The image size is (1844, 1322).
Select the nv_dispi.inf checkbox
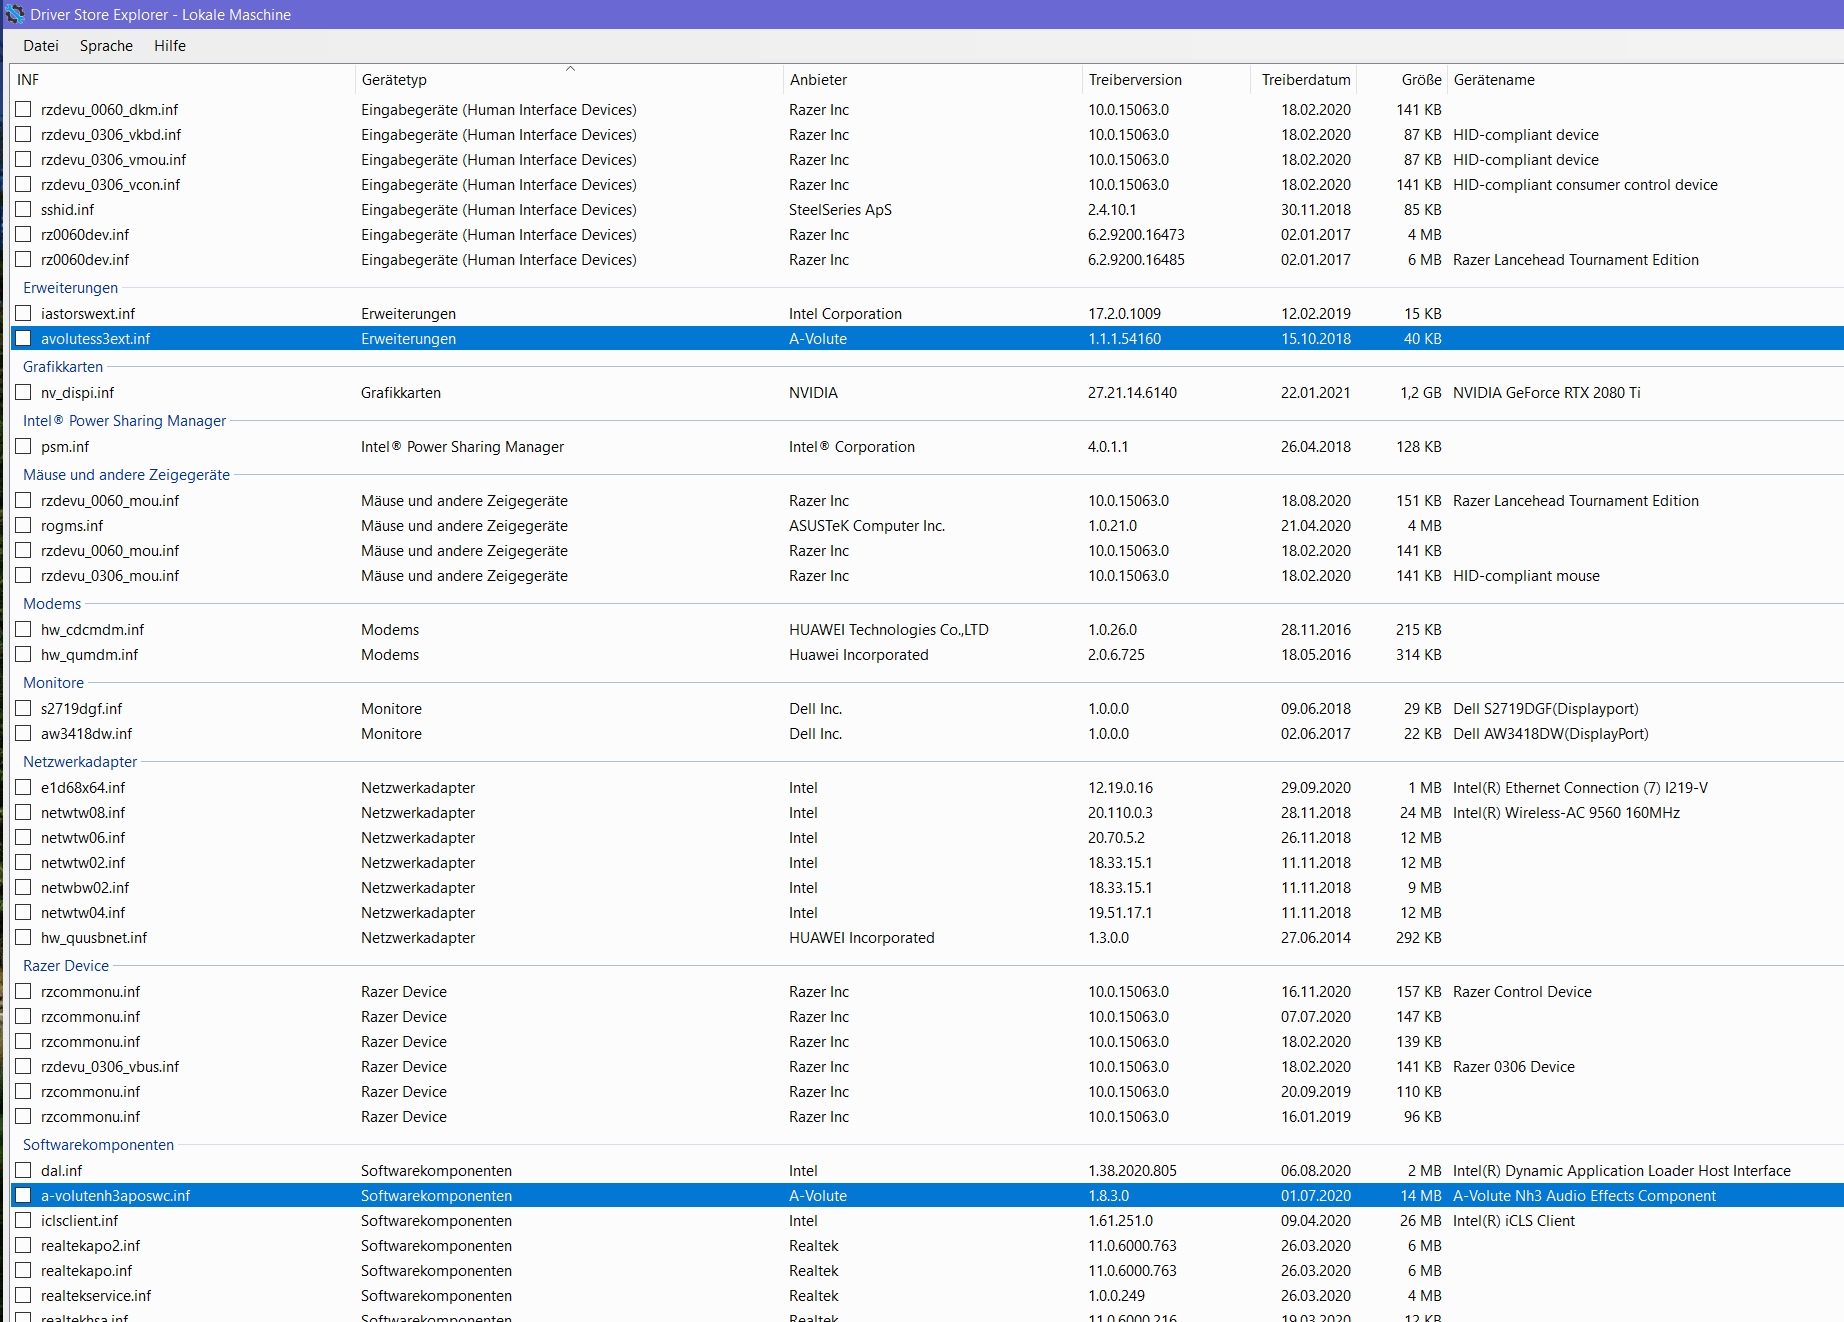pyautogui.click(x=23, y=392)
